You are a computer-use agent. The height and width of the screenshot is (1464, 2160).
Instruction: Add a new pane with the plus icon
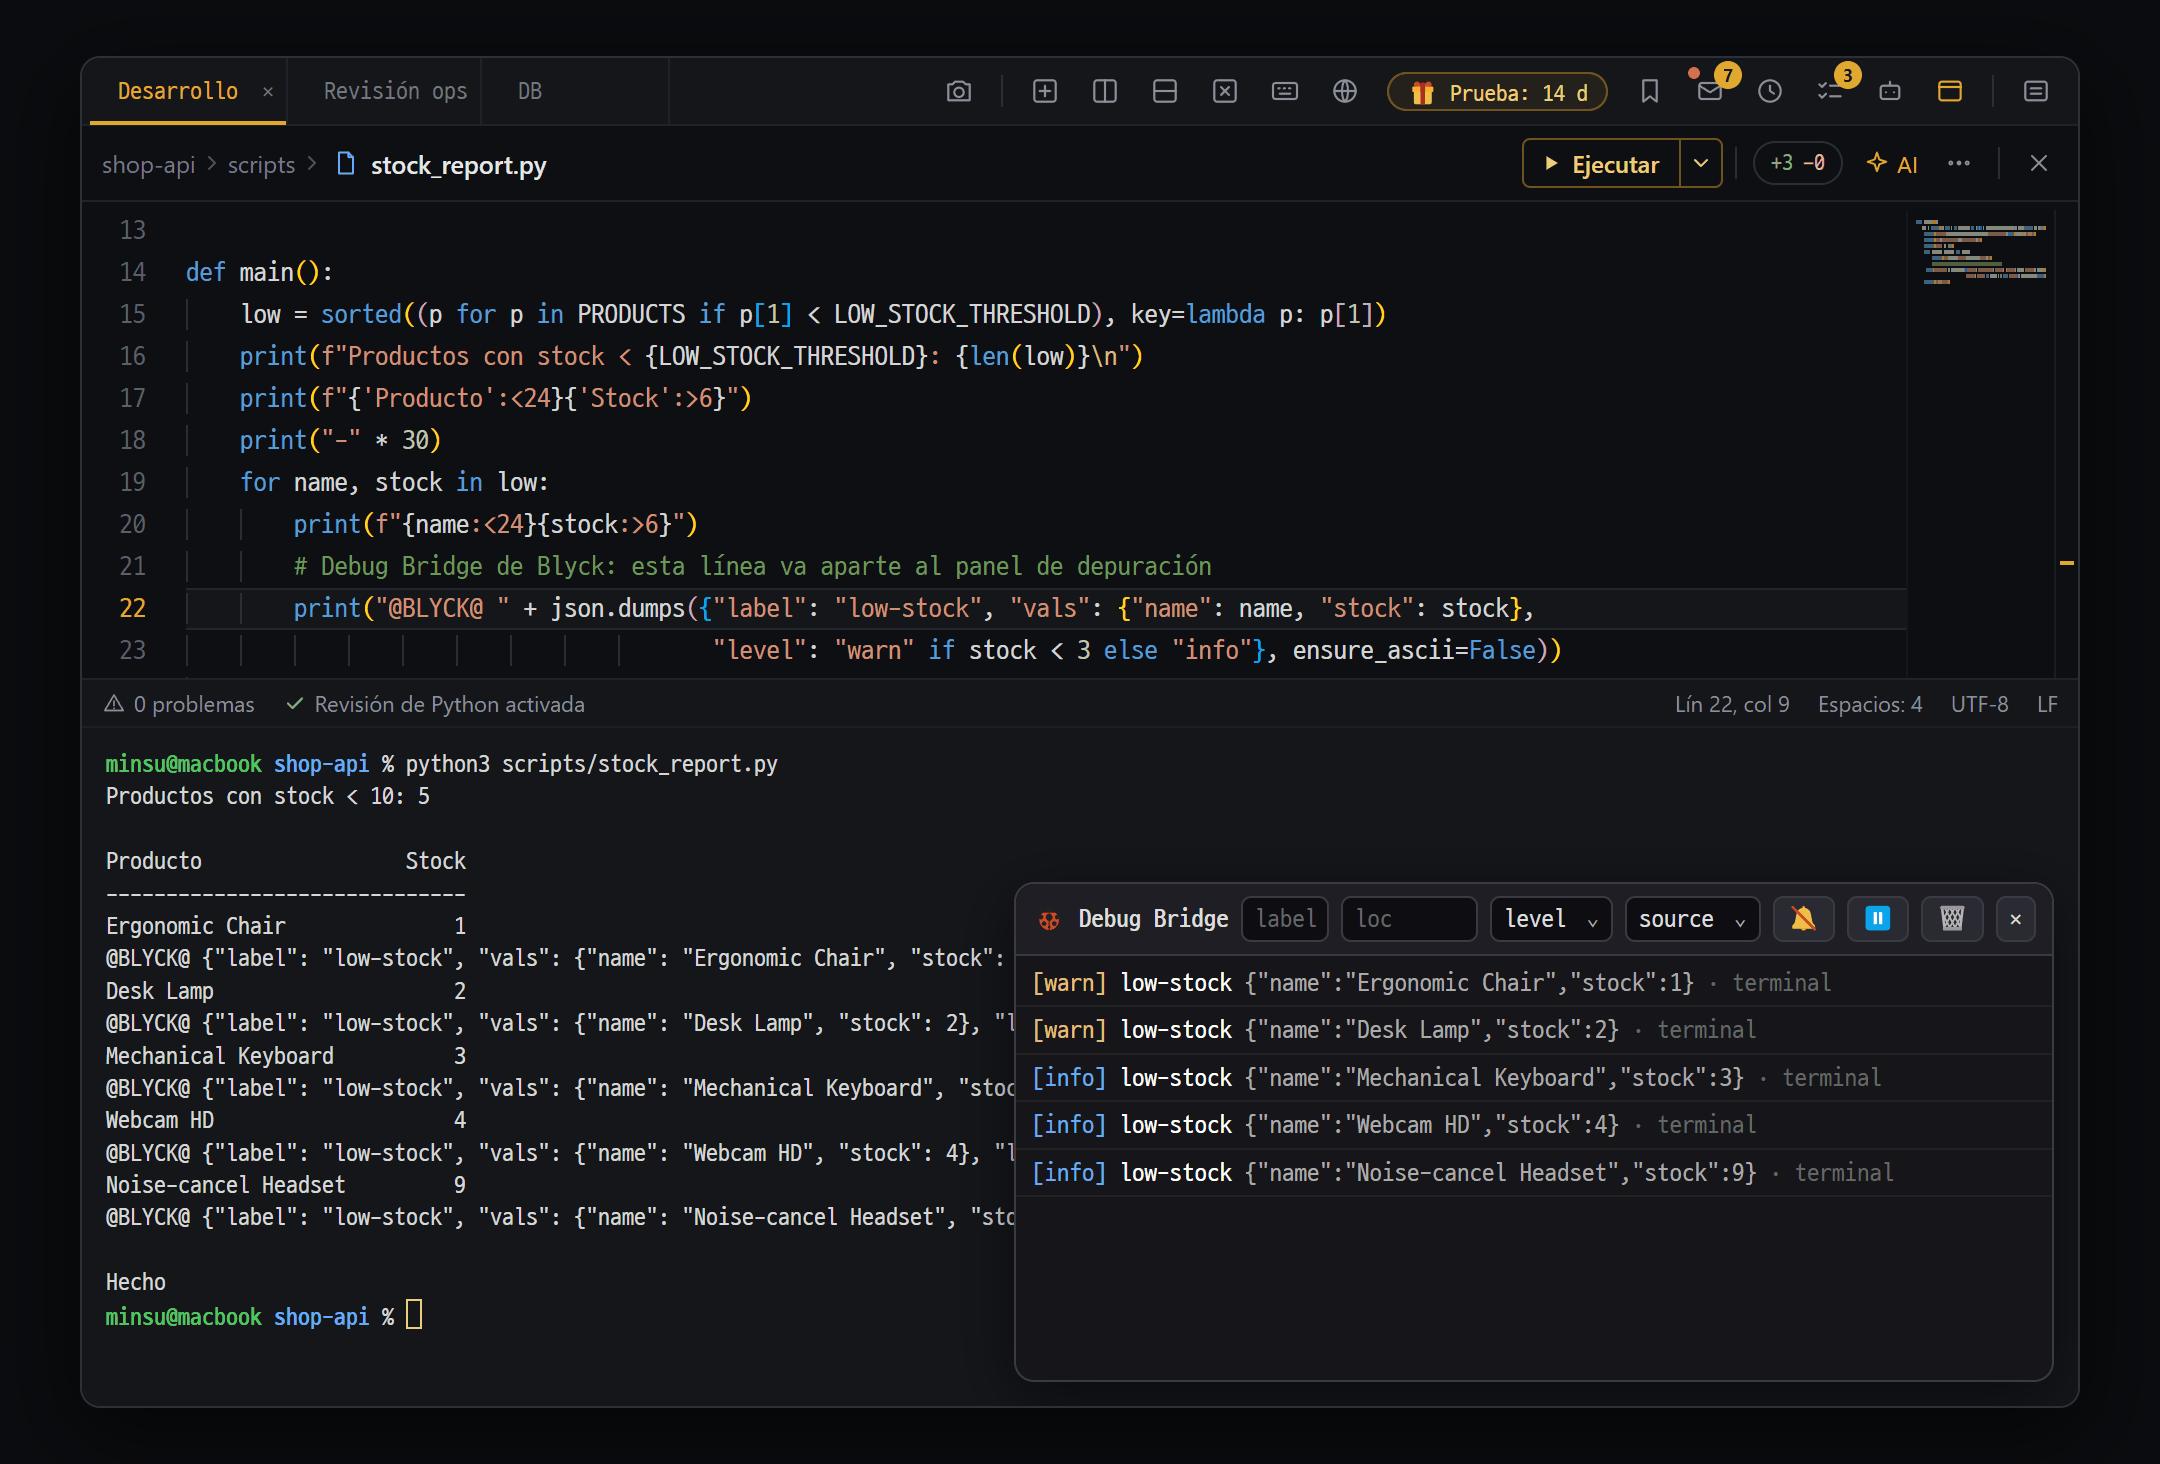click(1045, 92)
